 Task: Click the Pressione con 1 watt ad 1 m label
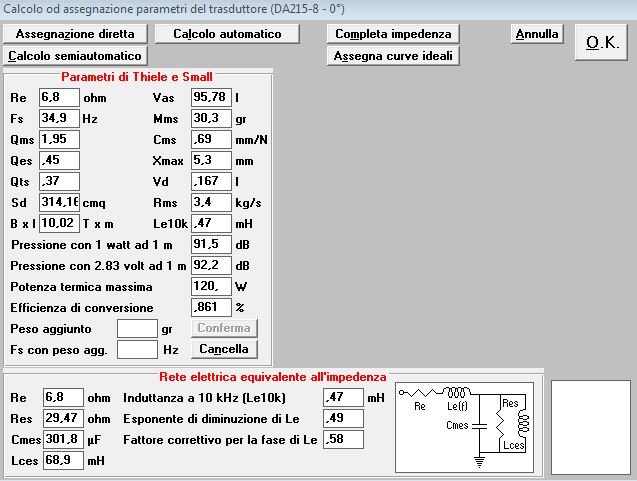[x=92, y=245]
